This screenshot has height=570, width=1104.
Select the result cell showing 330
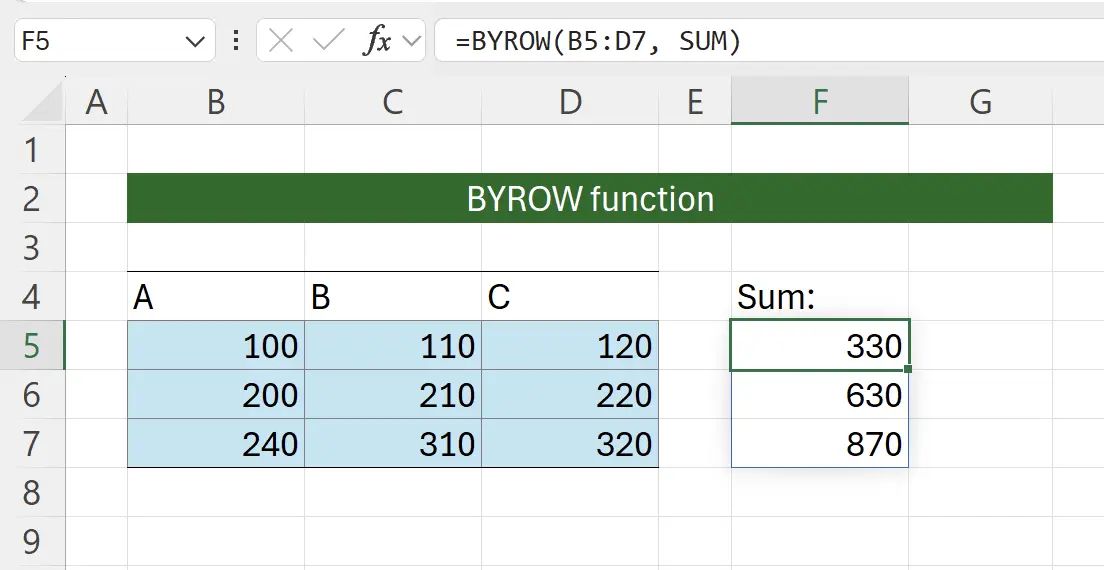(820, 346)
